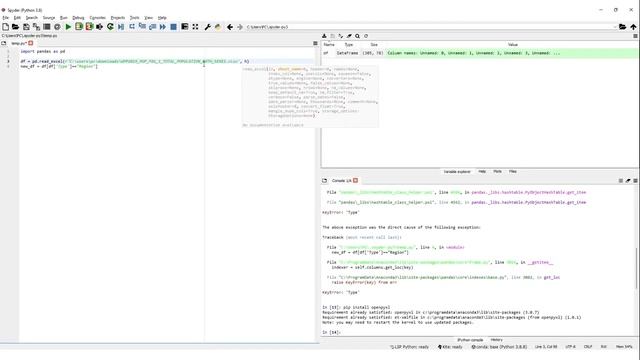Image resolution: width=640 pixels, height=360 pixels.
Task: Switch to the Files tab
Action: coord(513,172)
